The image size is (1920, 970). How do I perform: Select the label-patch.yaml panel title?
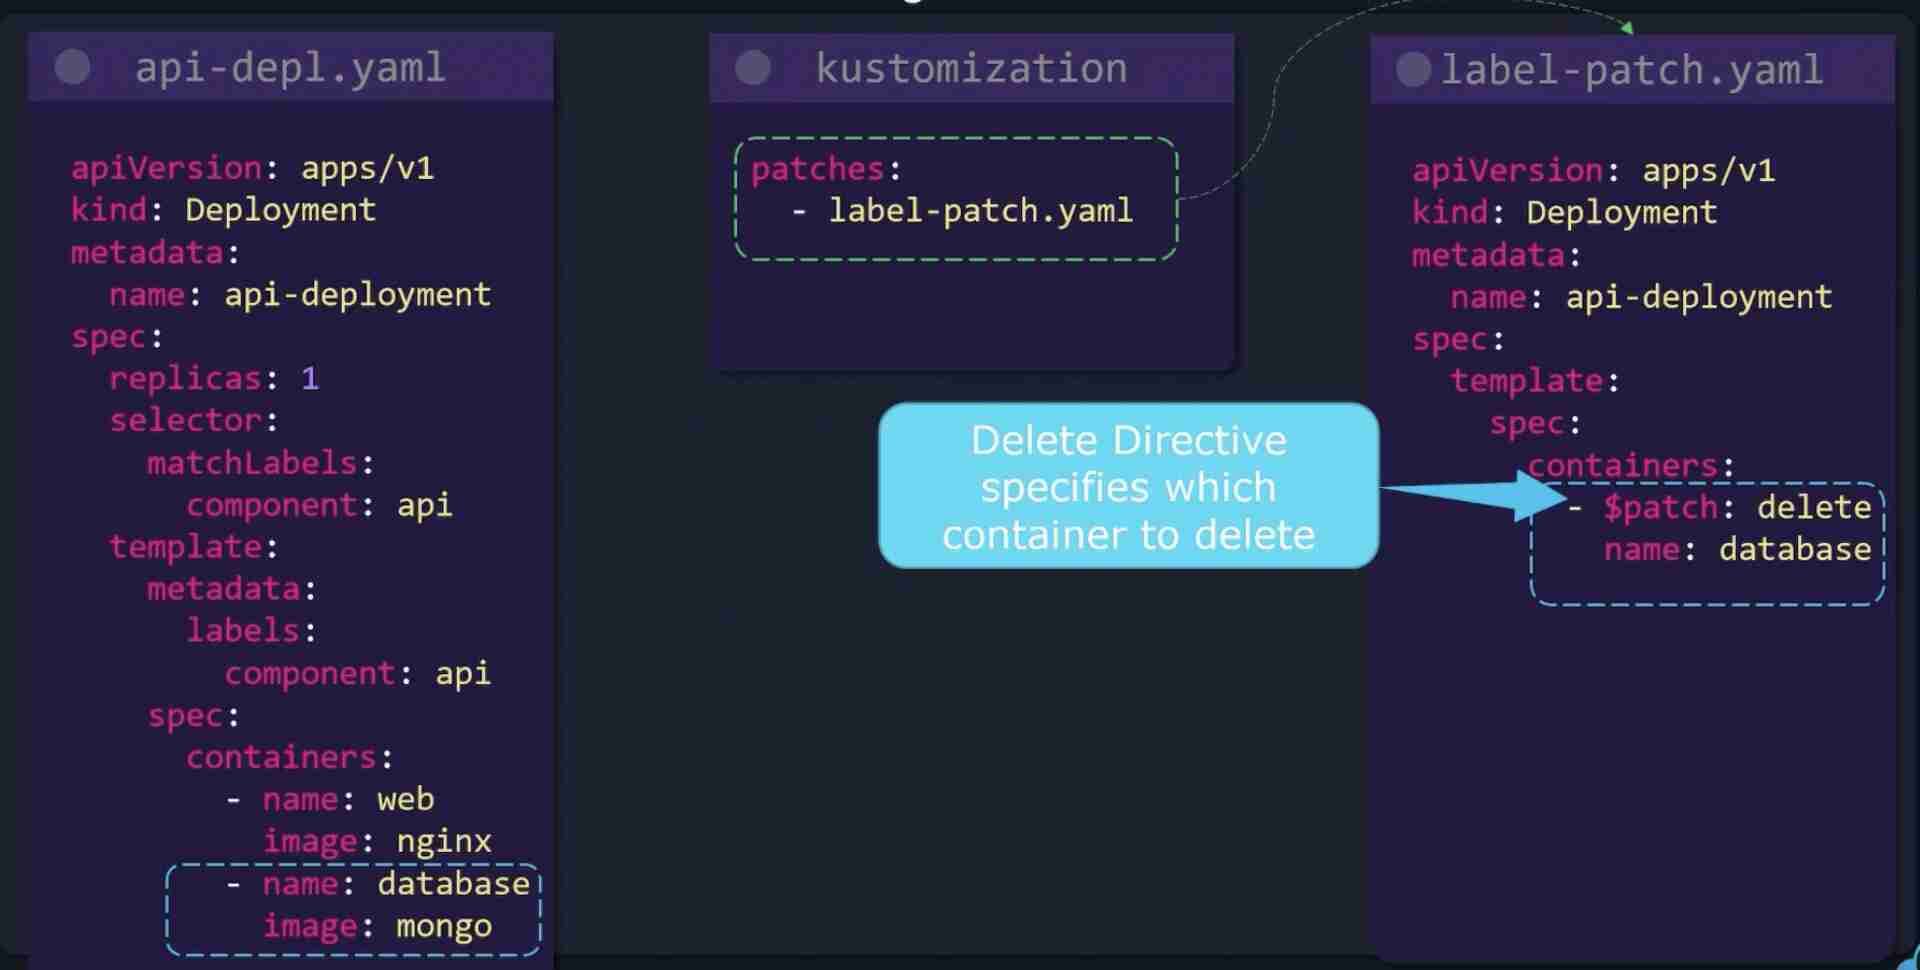(x=1632, y=70)
